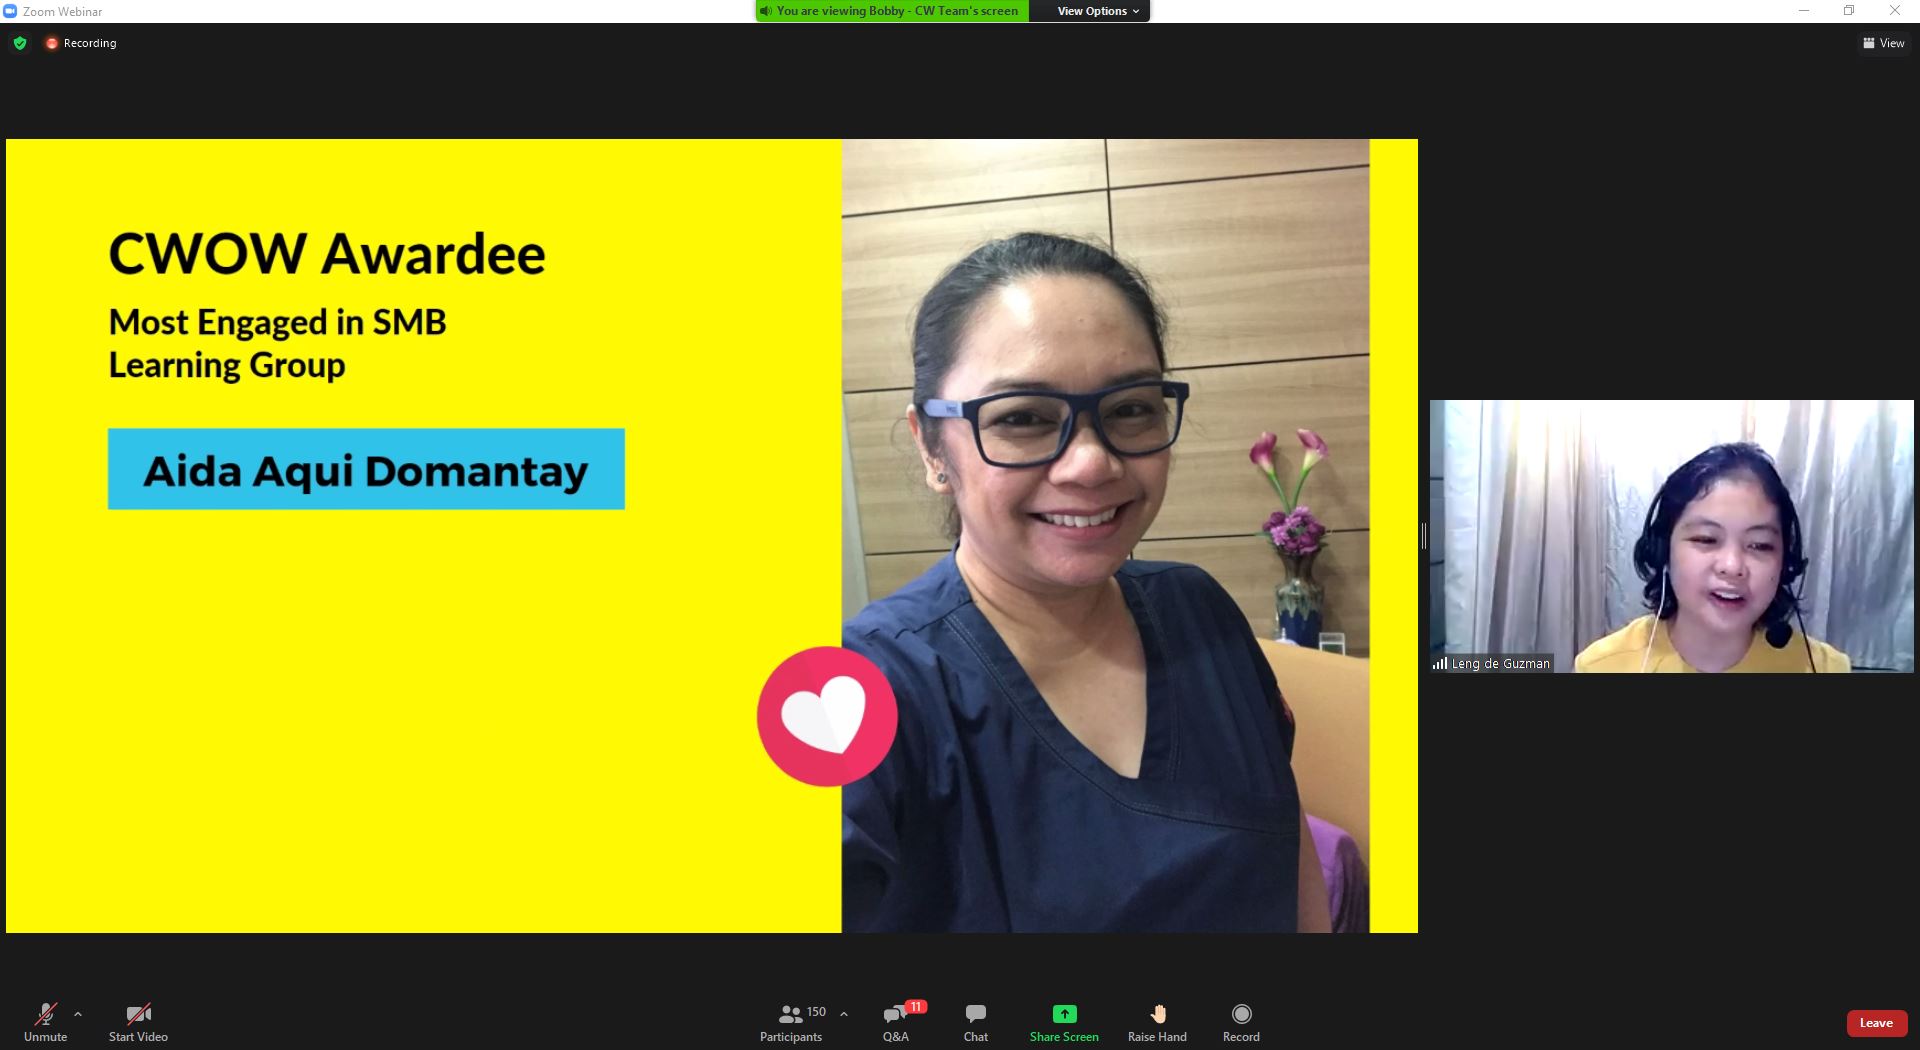1920x1050 pixels.
Task: Open the Participants panel
Action: pos(791,1022)
